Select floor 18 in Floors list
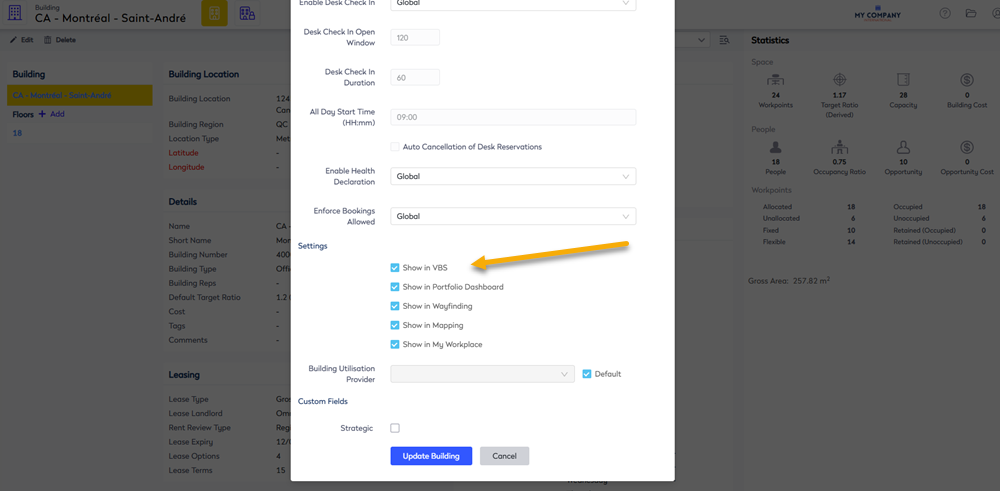This screenshot has width=1000, height=492. pos(17,133)
